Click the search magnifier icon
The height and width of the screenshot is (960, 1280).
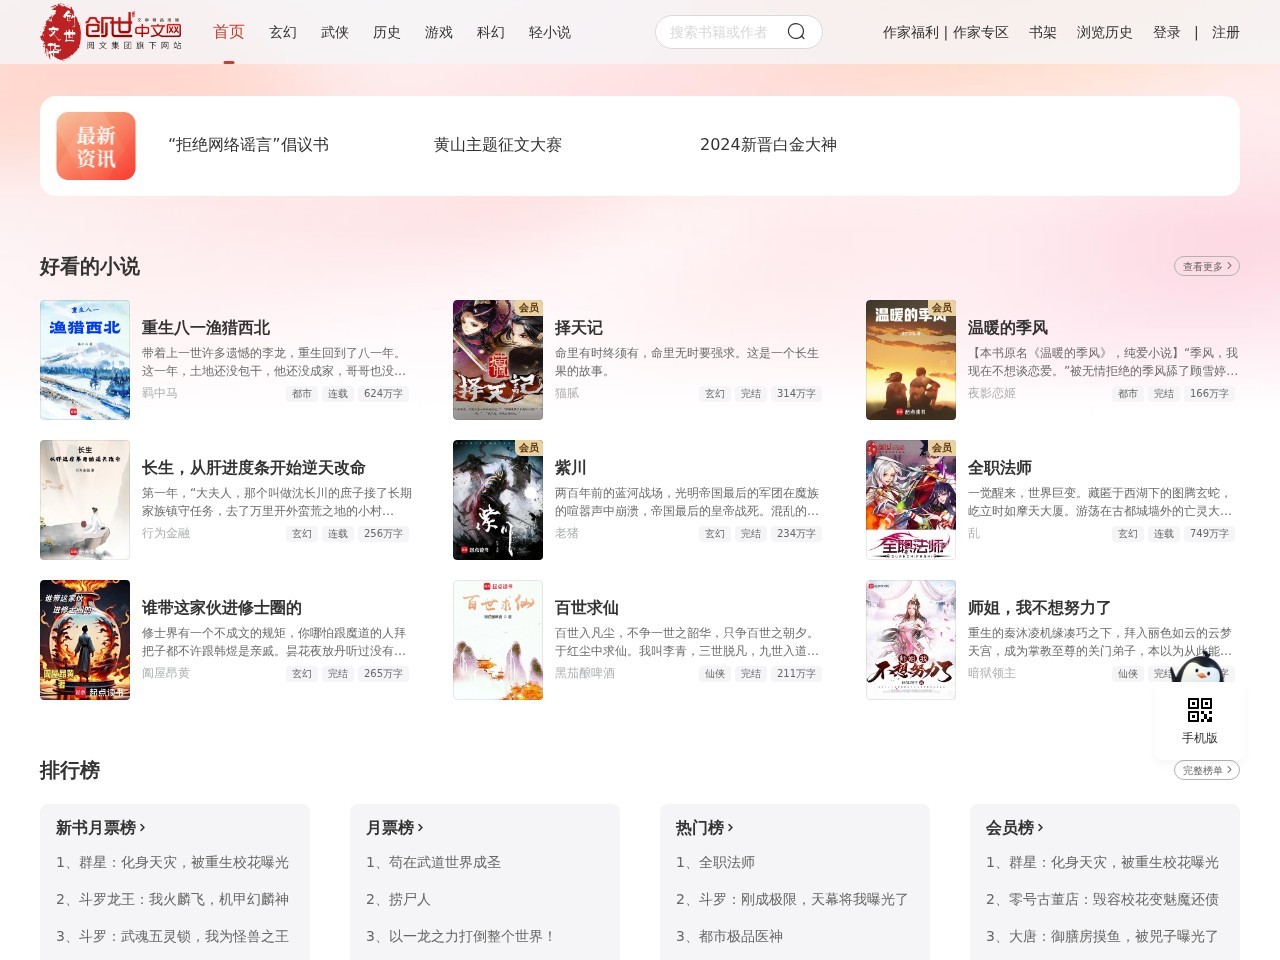point(795,31)
